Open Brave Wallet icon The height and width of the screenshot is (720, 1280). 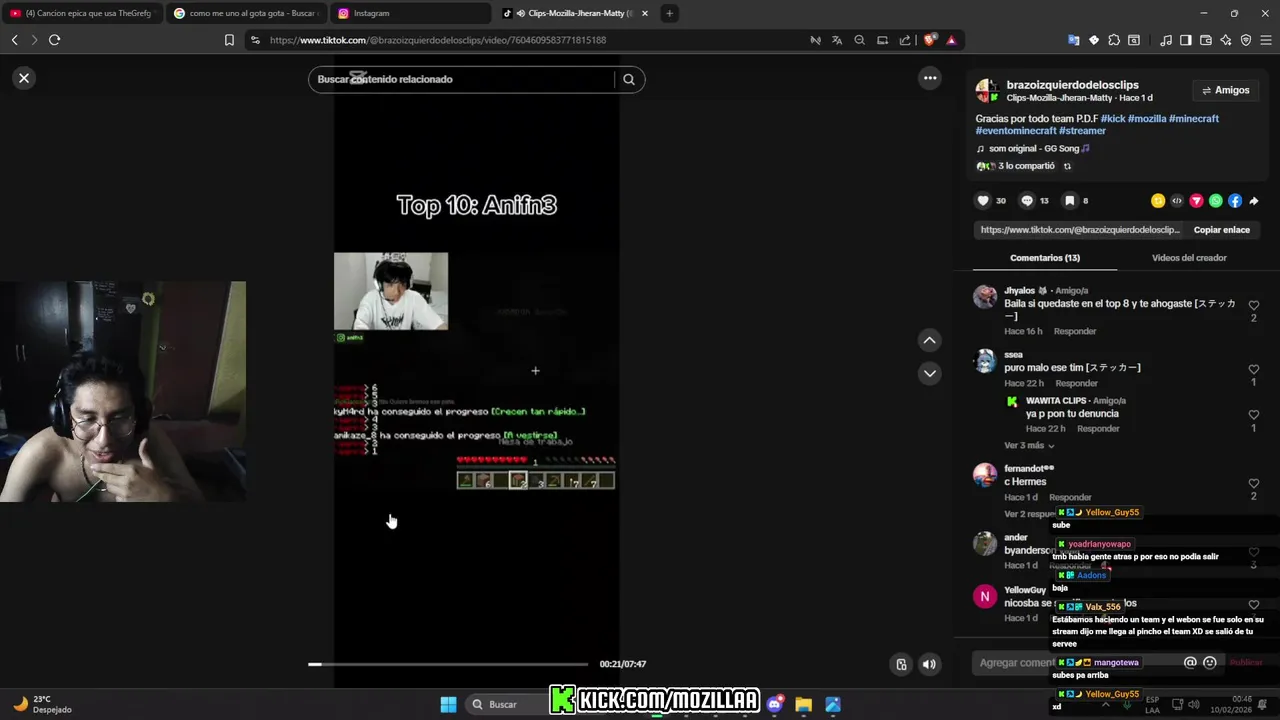1206,40
